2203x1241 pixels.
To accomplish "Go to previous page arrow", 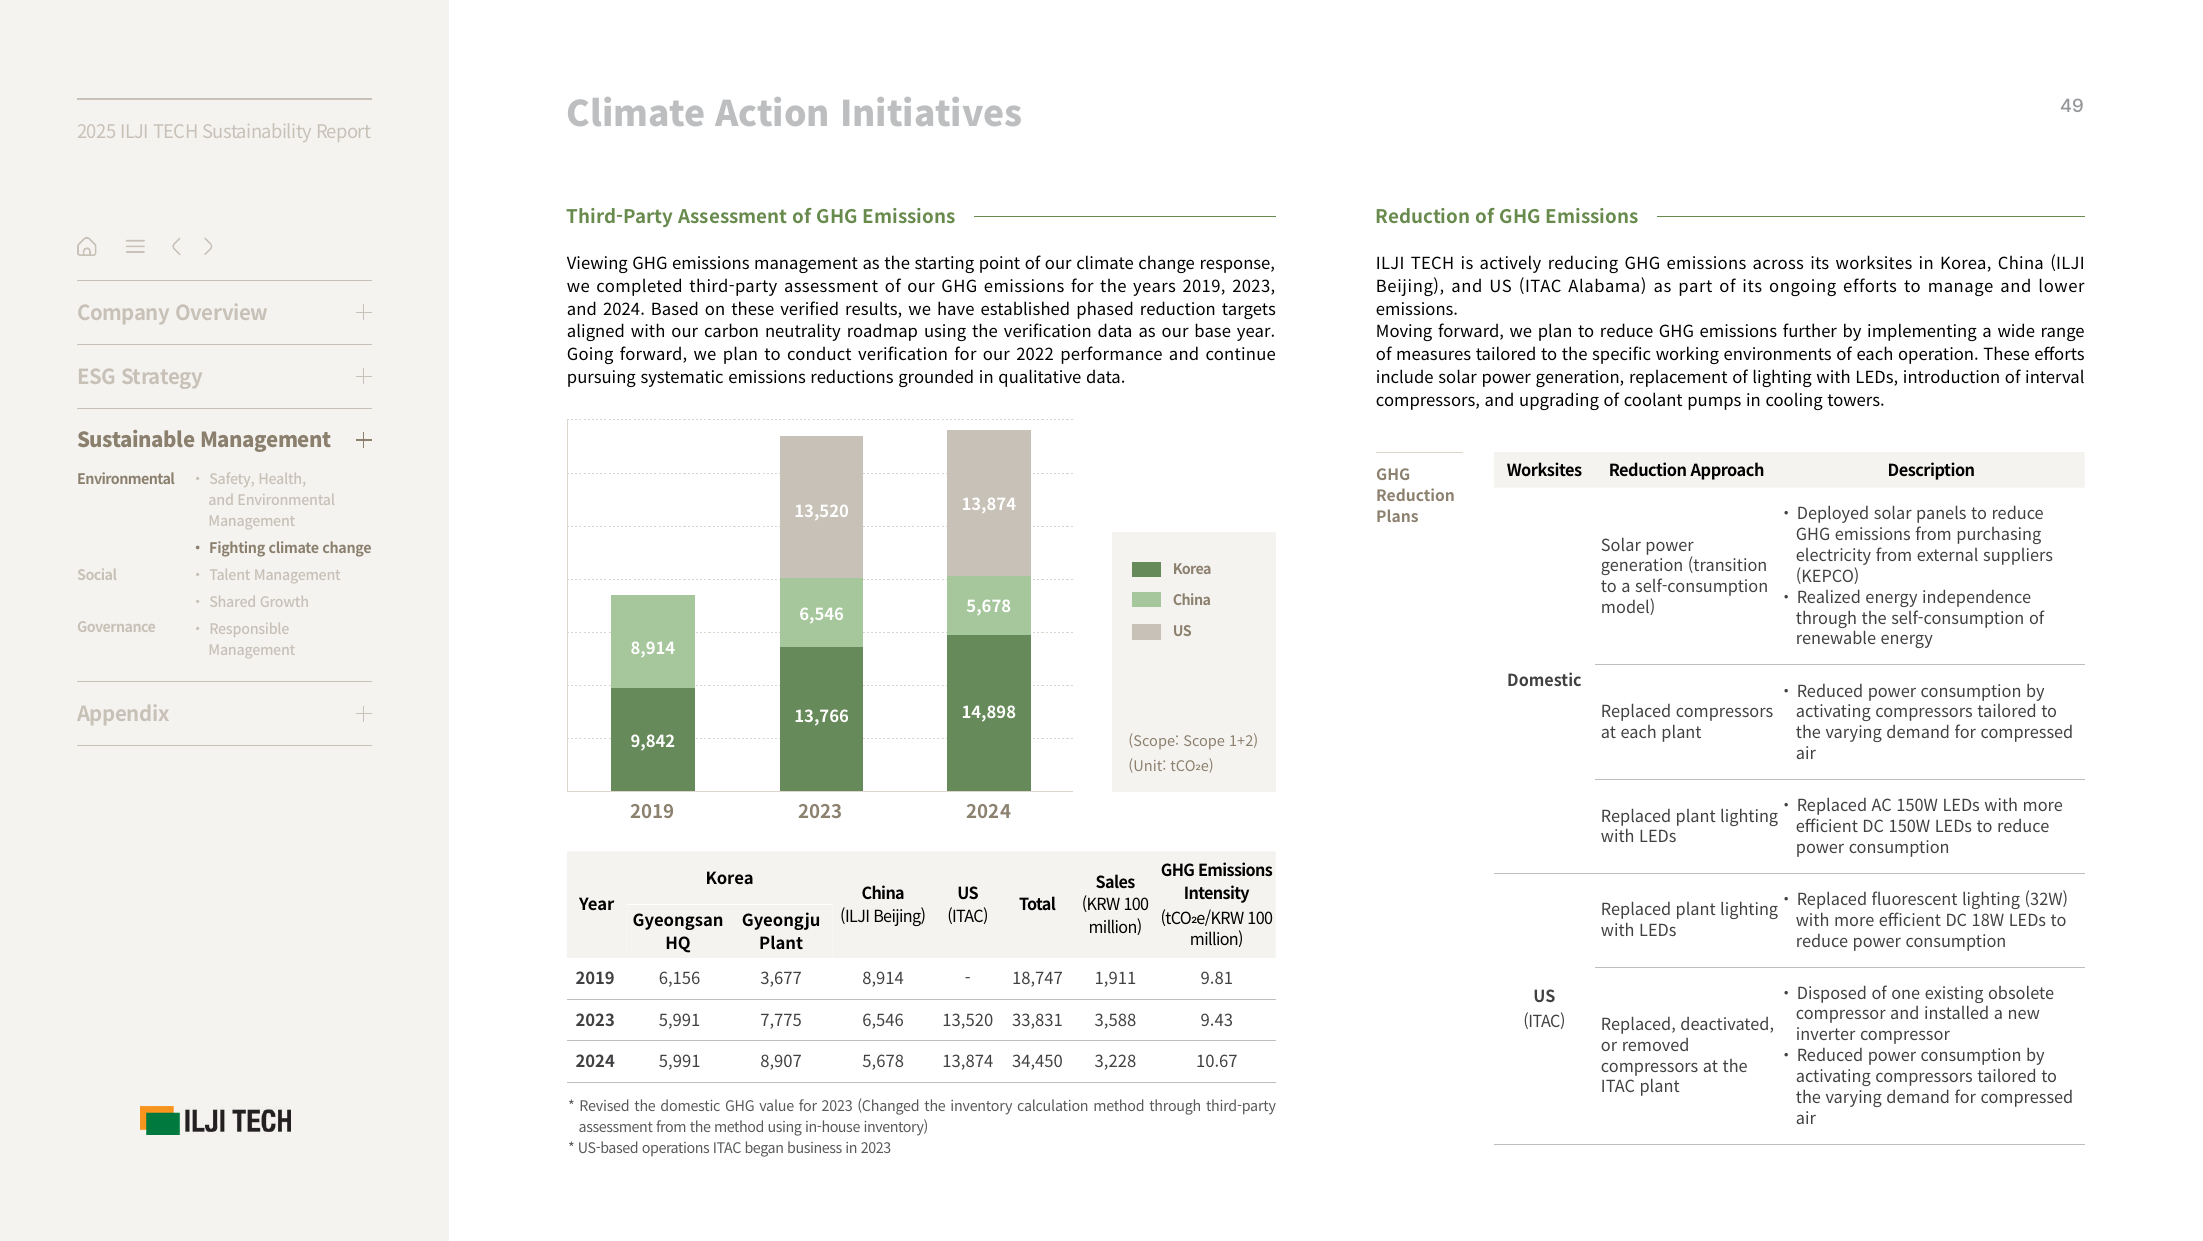I will [176, 246].
